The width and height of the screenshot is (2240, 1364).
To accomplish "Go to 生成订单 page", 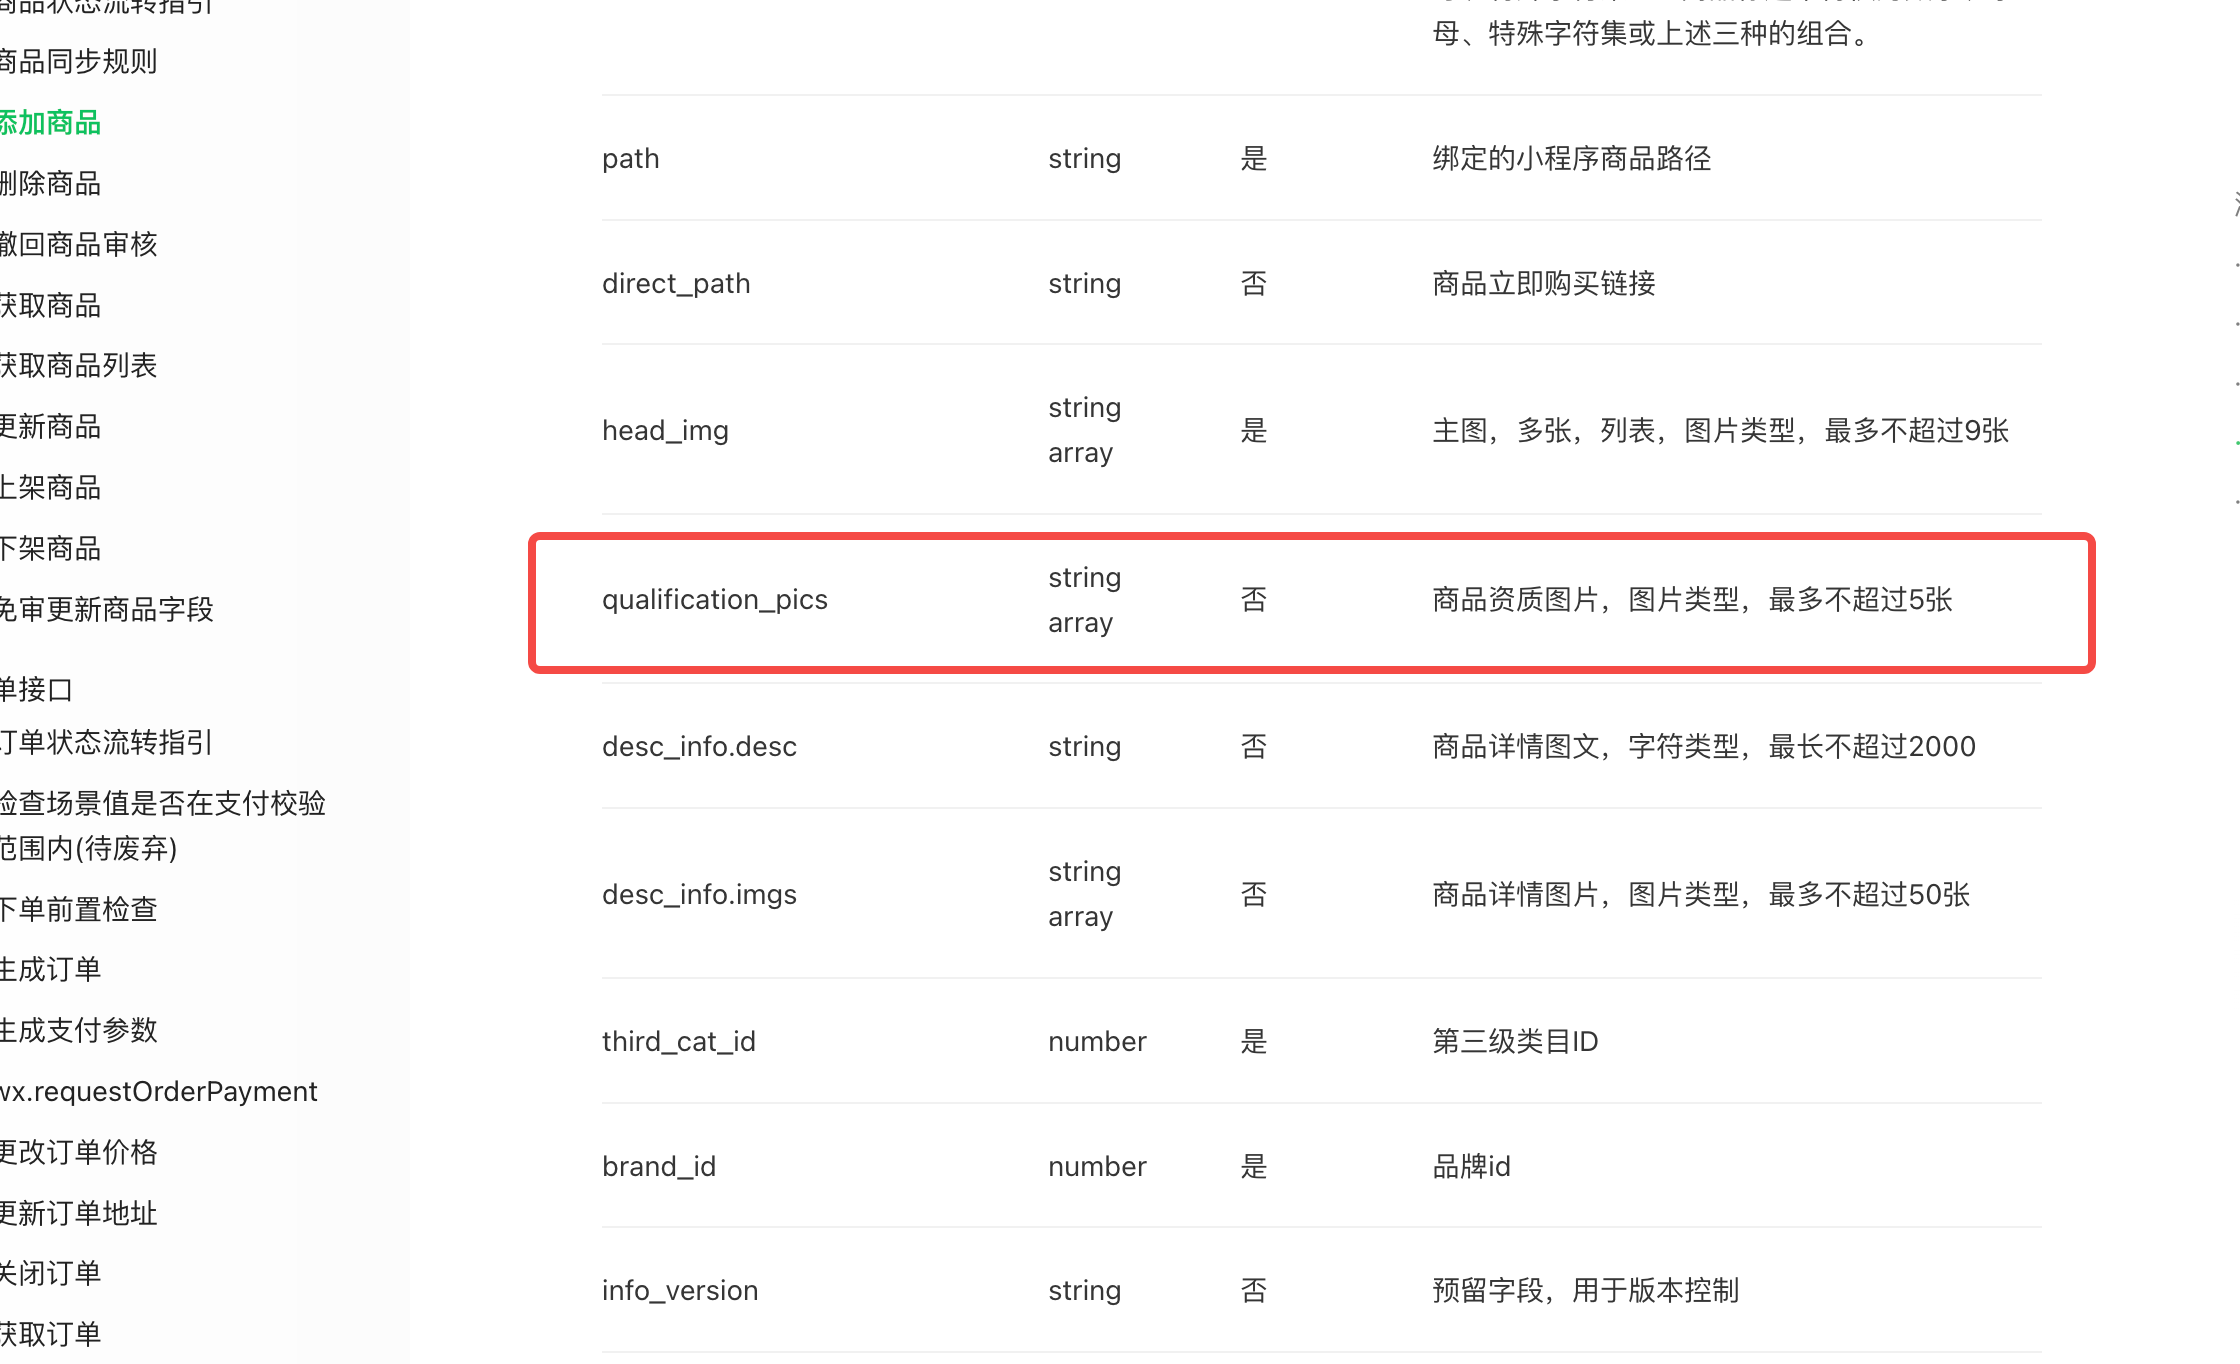I will click(x=50, y=970).
